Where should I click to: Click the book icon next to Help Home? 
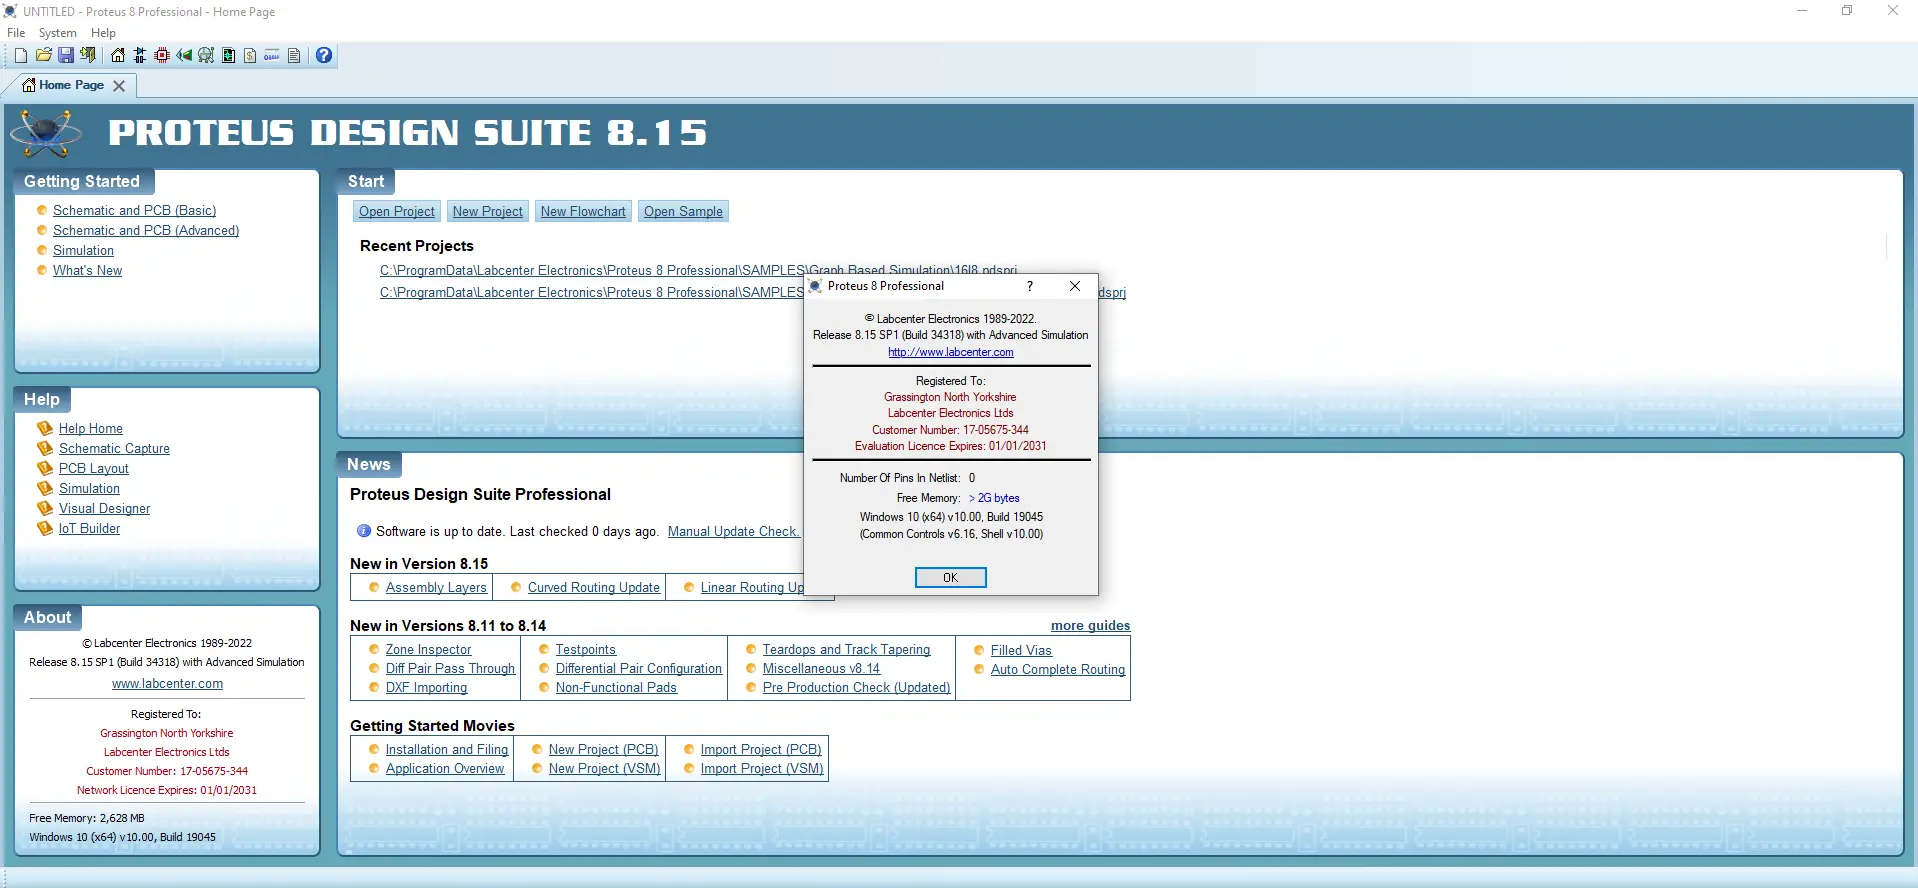pyautogui.click(x=45, y=428)
